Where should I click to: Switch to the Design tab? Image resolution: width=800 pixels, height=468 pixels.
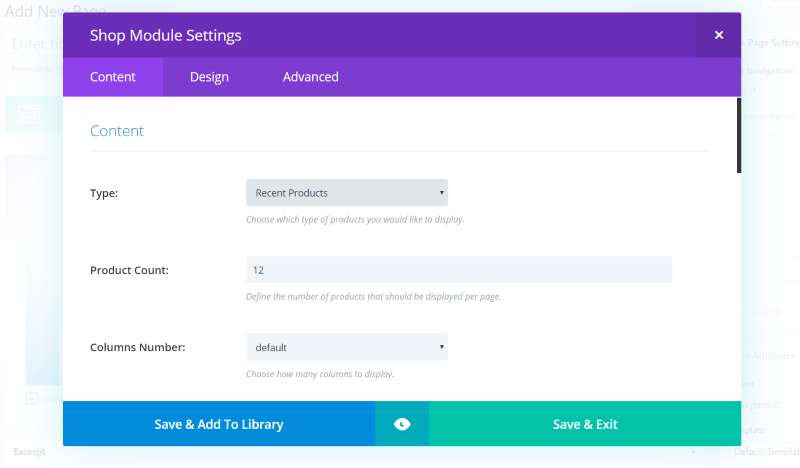pyautogui.click(x=209, y=77)
